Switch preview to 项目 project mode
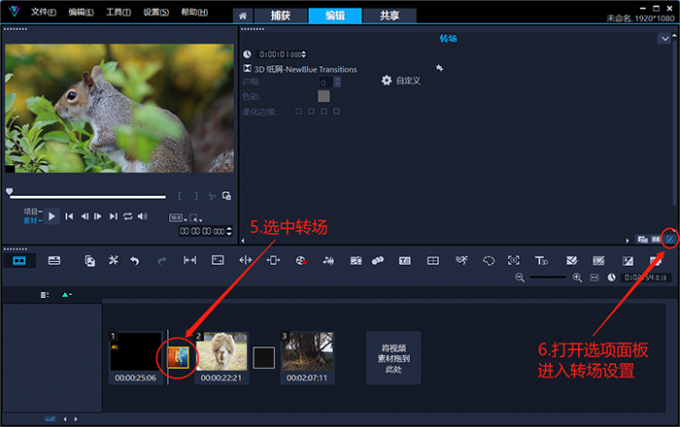 [33, 212]
